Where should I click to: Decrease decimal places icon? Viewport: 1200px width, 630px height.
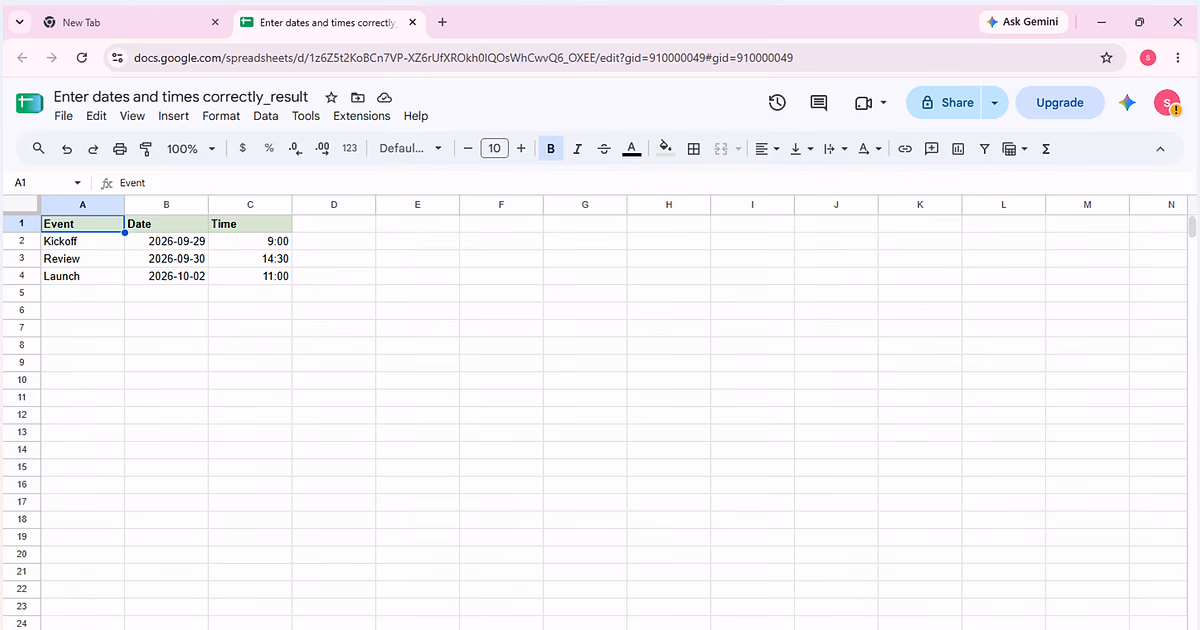pyautogui.click(x=295, y=148)
